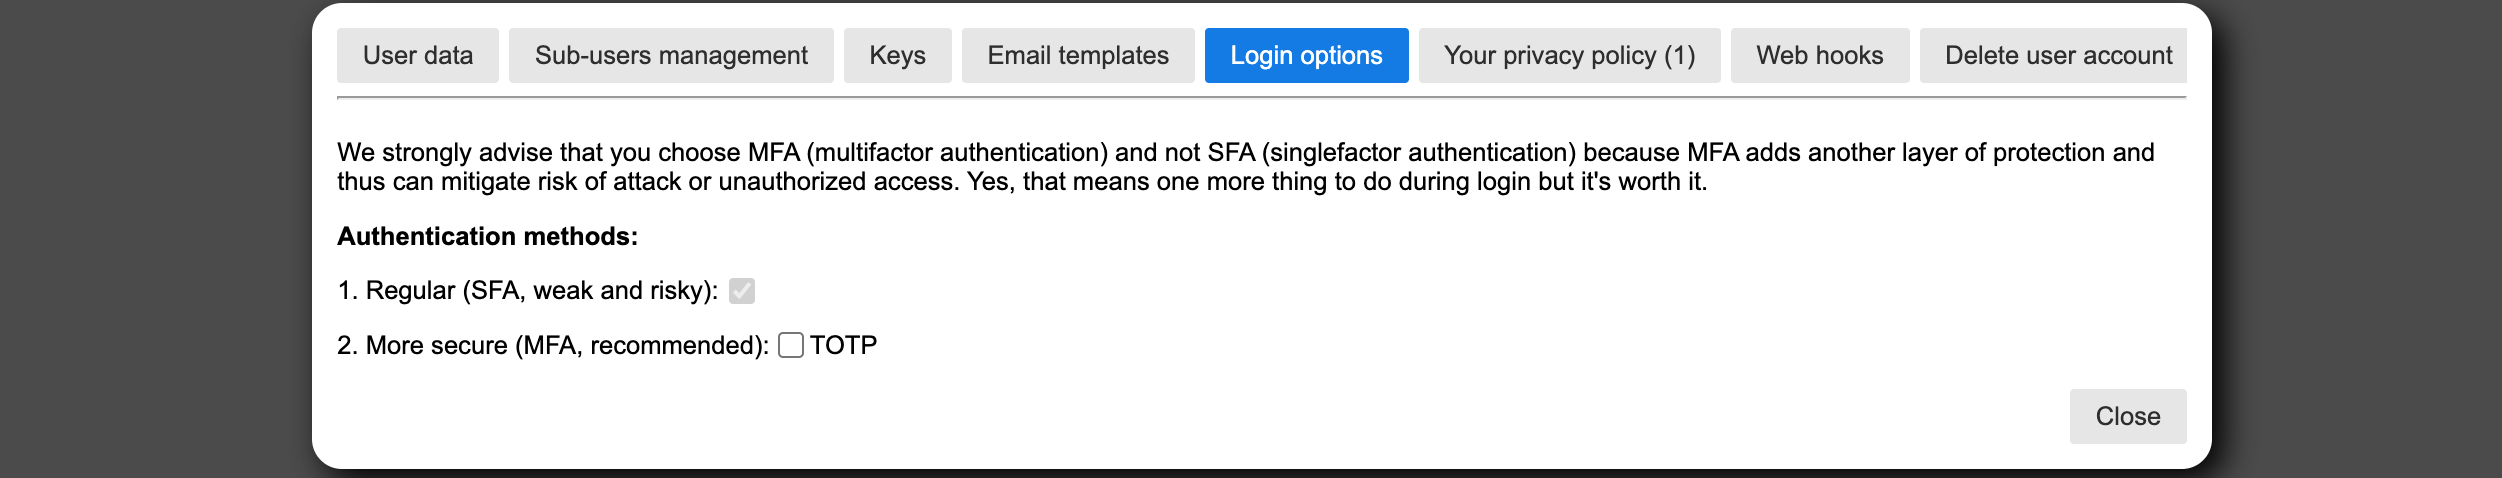Close the login options dialog
The width and height of the screenshot is (2502, 478).
tap(2127, 416)
